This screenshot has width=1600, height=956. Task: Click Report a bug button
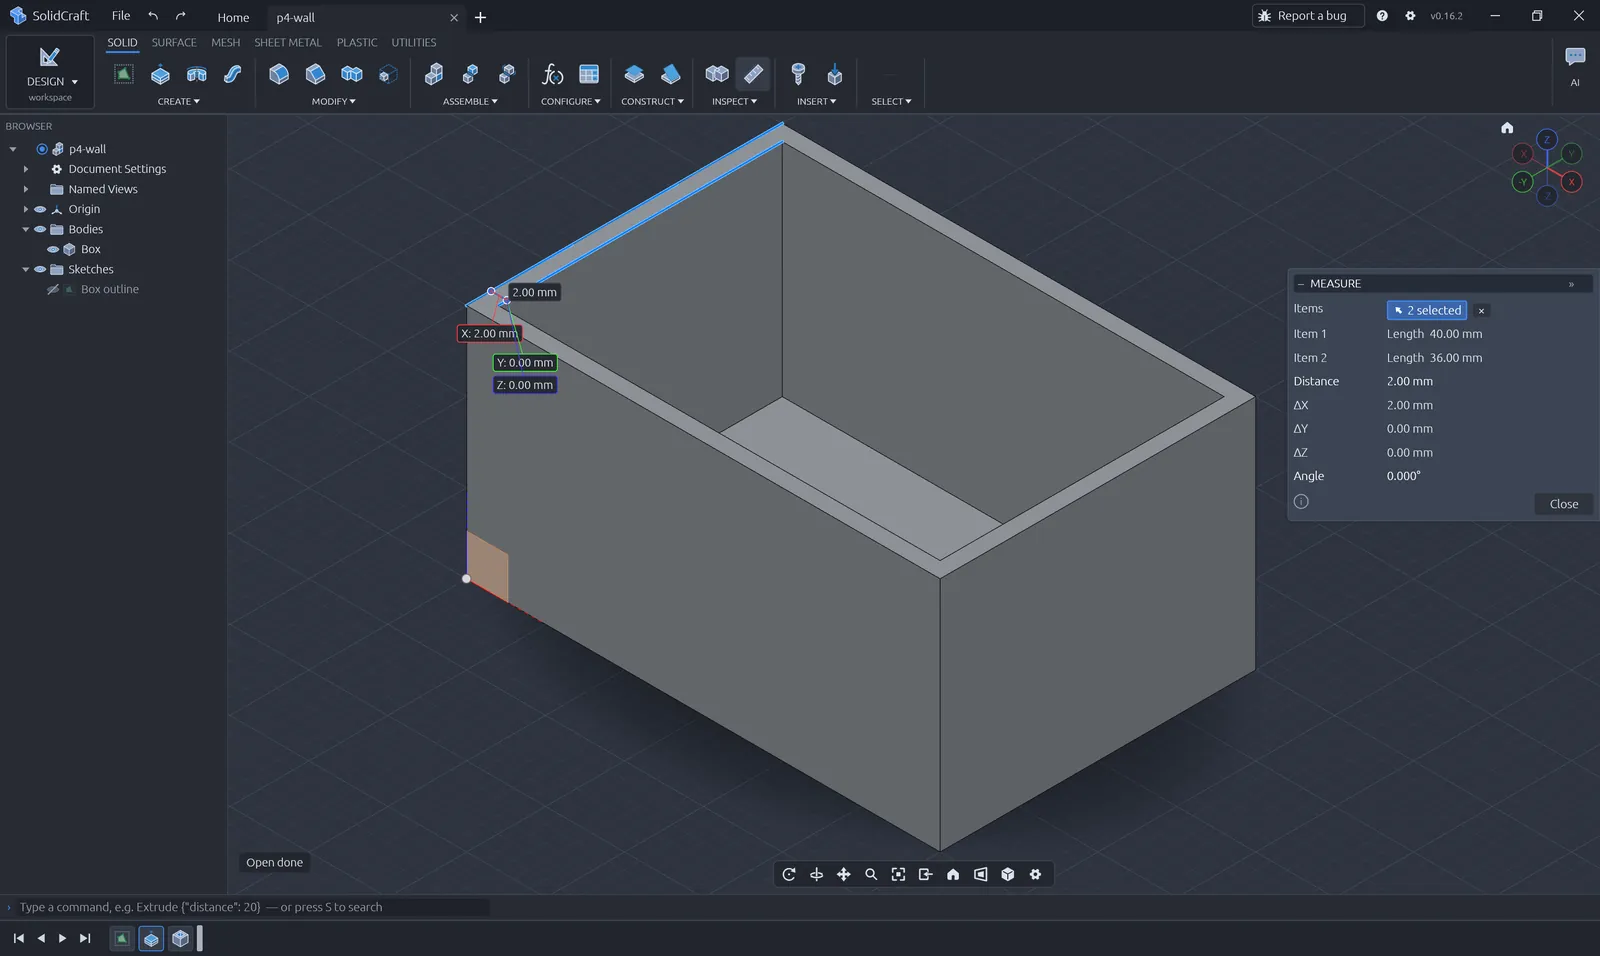click(x=1308, y=16)
